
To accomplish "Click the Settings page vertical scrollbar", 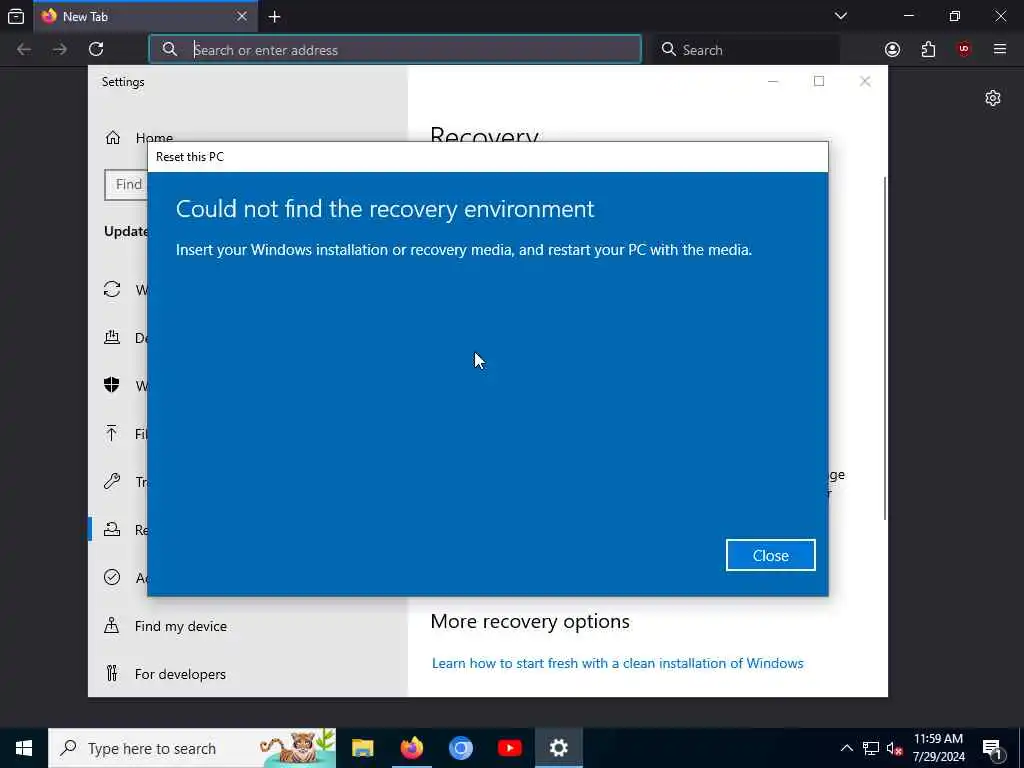I will [885, 348].
